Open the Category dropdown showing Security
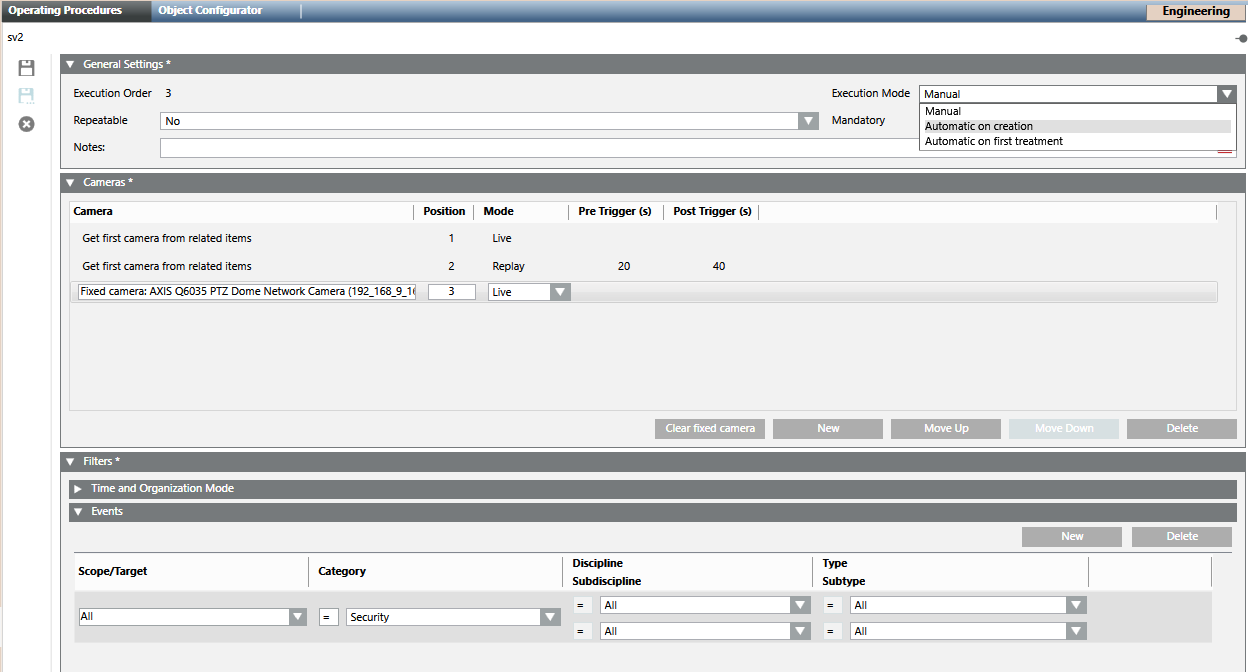Viewport: 1248px width, 672px height. coord(550,617)
